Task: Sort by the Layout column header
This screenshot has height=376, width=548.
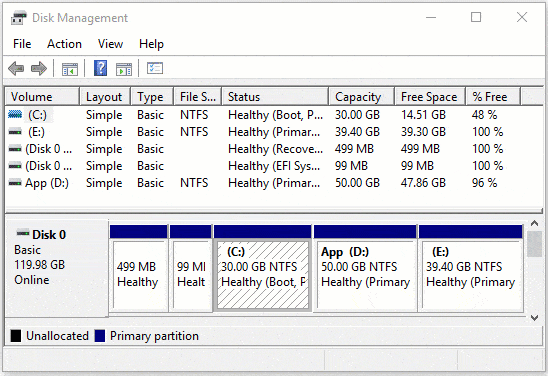Action: click(105, 97)
